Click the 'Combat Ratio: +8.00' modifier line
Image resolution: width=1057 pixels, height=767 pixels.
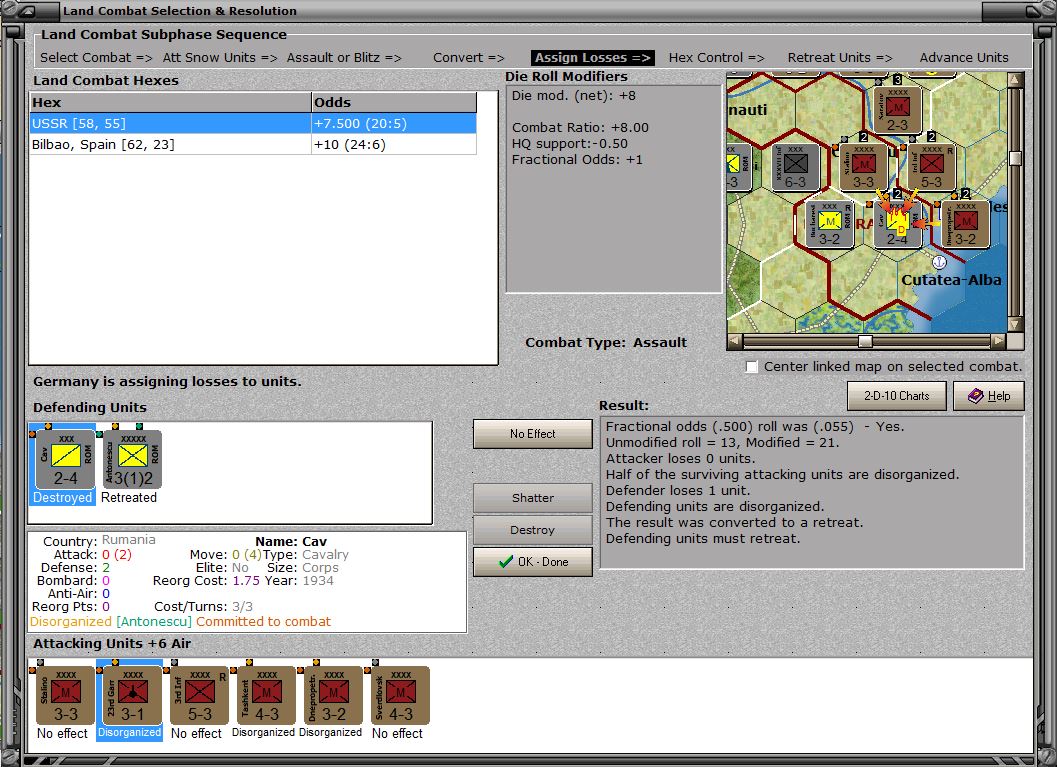tap(580, 127)
